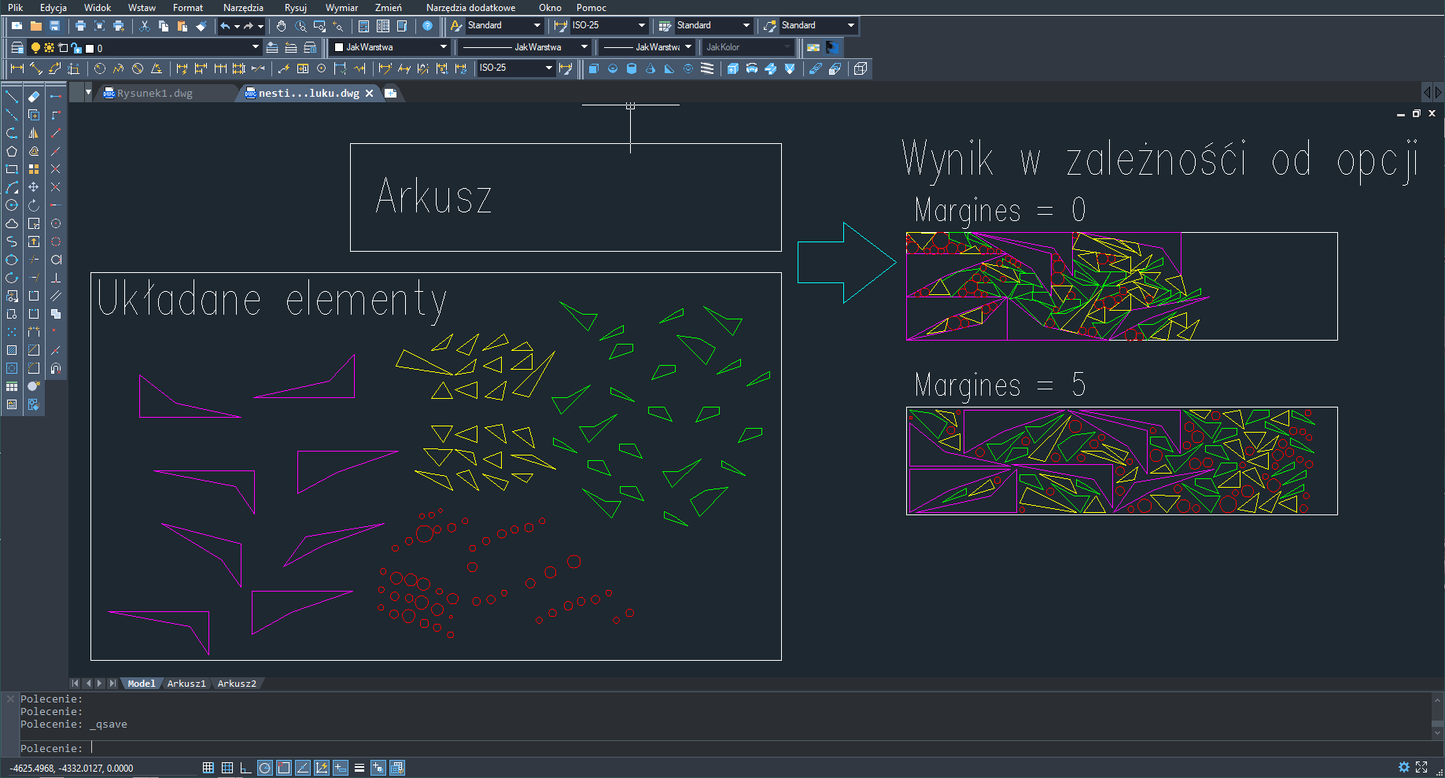Select the Table tool
The image size is (1445, 778).
[12, 386]
